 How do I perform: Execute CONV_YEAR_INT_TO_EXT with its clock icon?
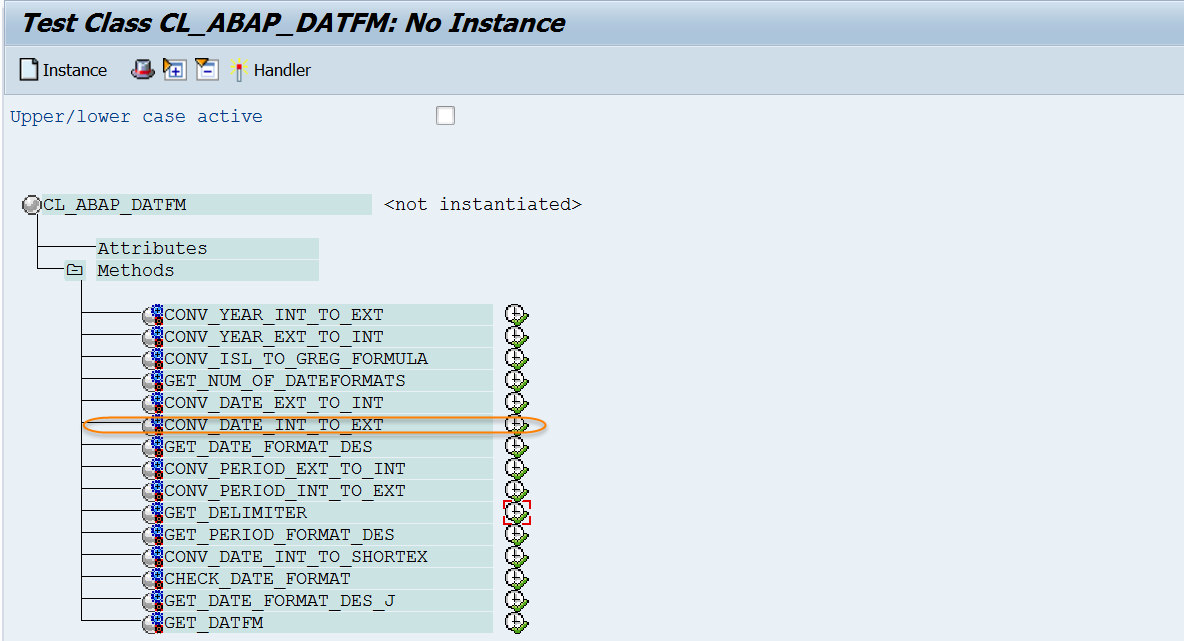click(516, 314)
